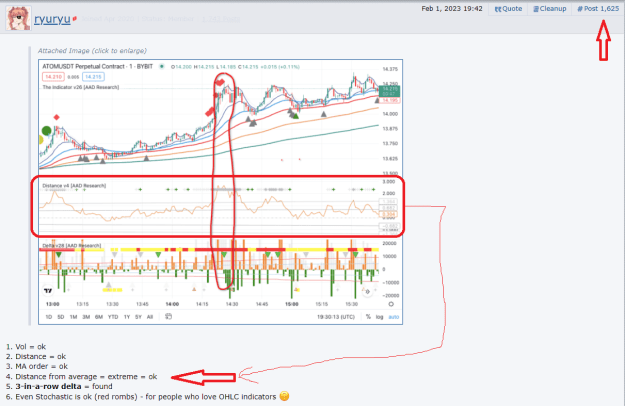The height and width of the screenshot is (406, 625).
Task: Click the ATOMUSDT Perpetual Contract title
Action: click(x=98, y=67)
